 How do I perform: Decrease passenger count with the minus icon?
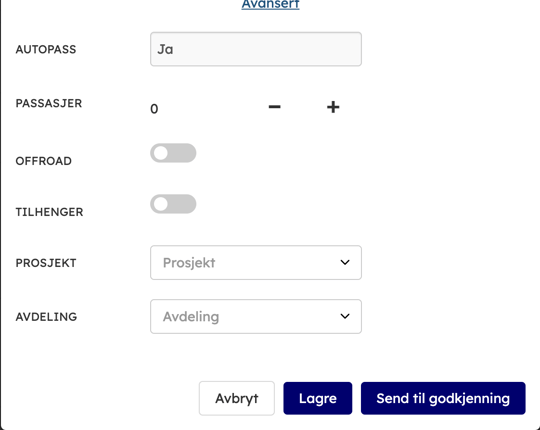point(274,107)
